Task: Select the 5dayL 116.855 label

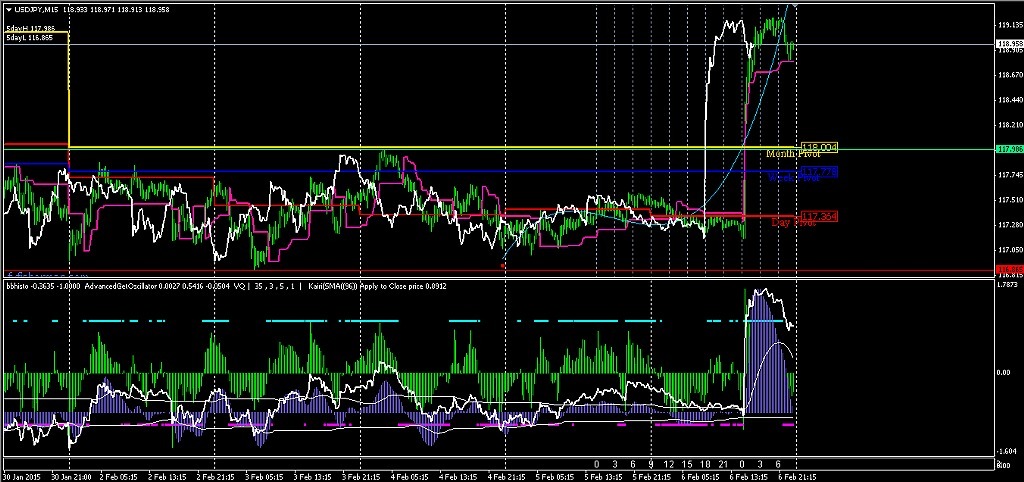Action: pyautogui.click(x=31, y=37)
